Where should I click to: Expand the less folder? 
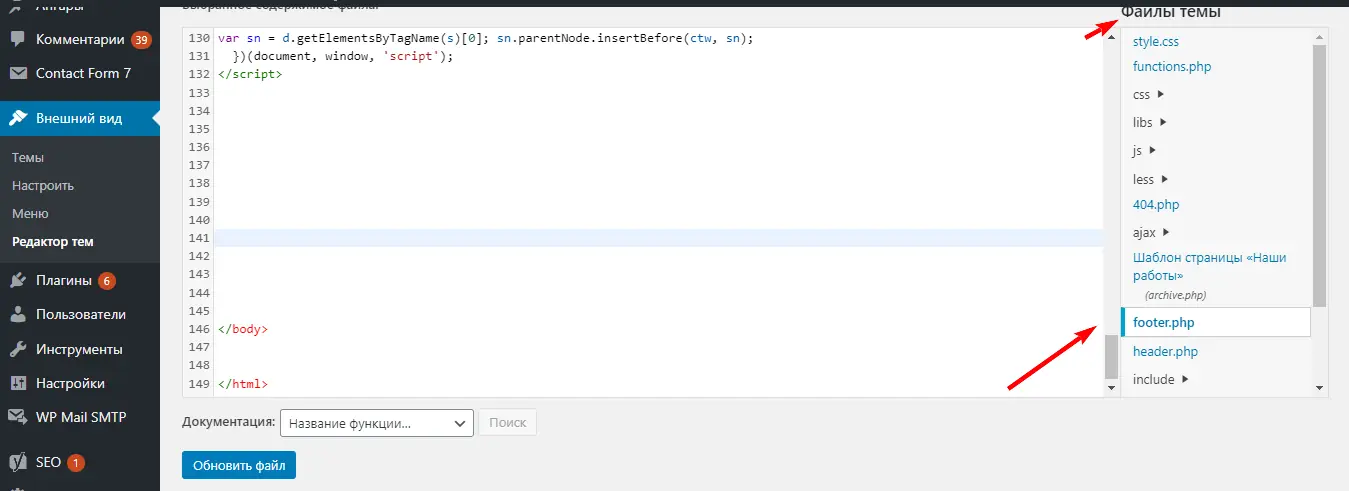[x=1151, y=179]
